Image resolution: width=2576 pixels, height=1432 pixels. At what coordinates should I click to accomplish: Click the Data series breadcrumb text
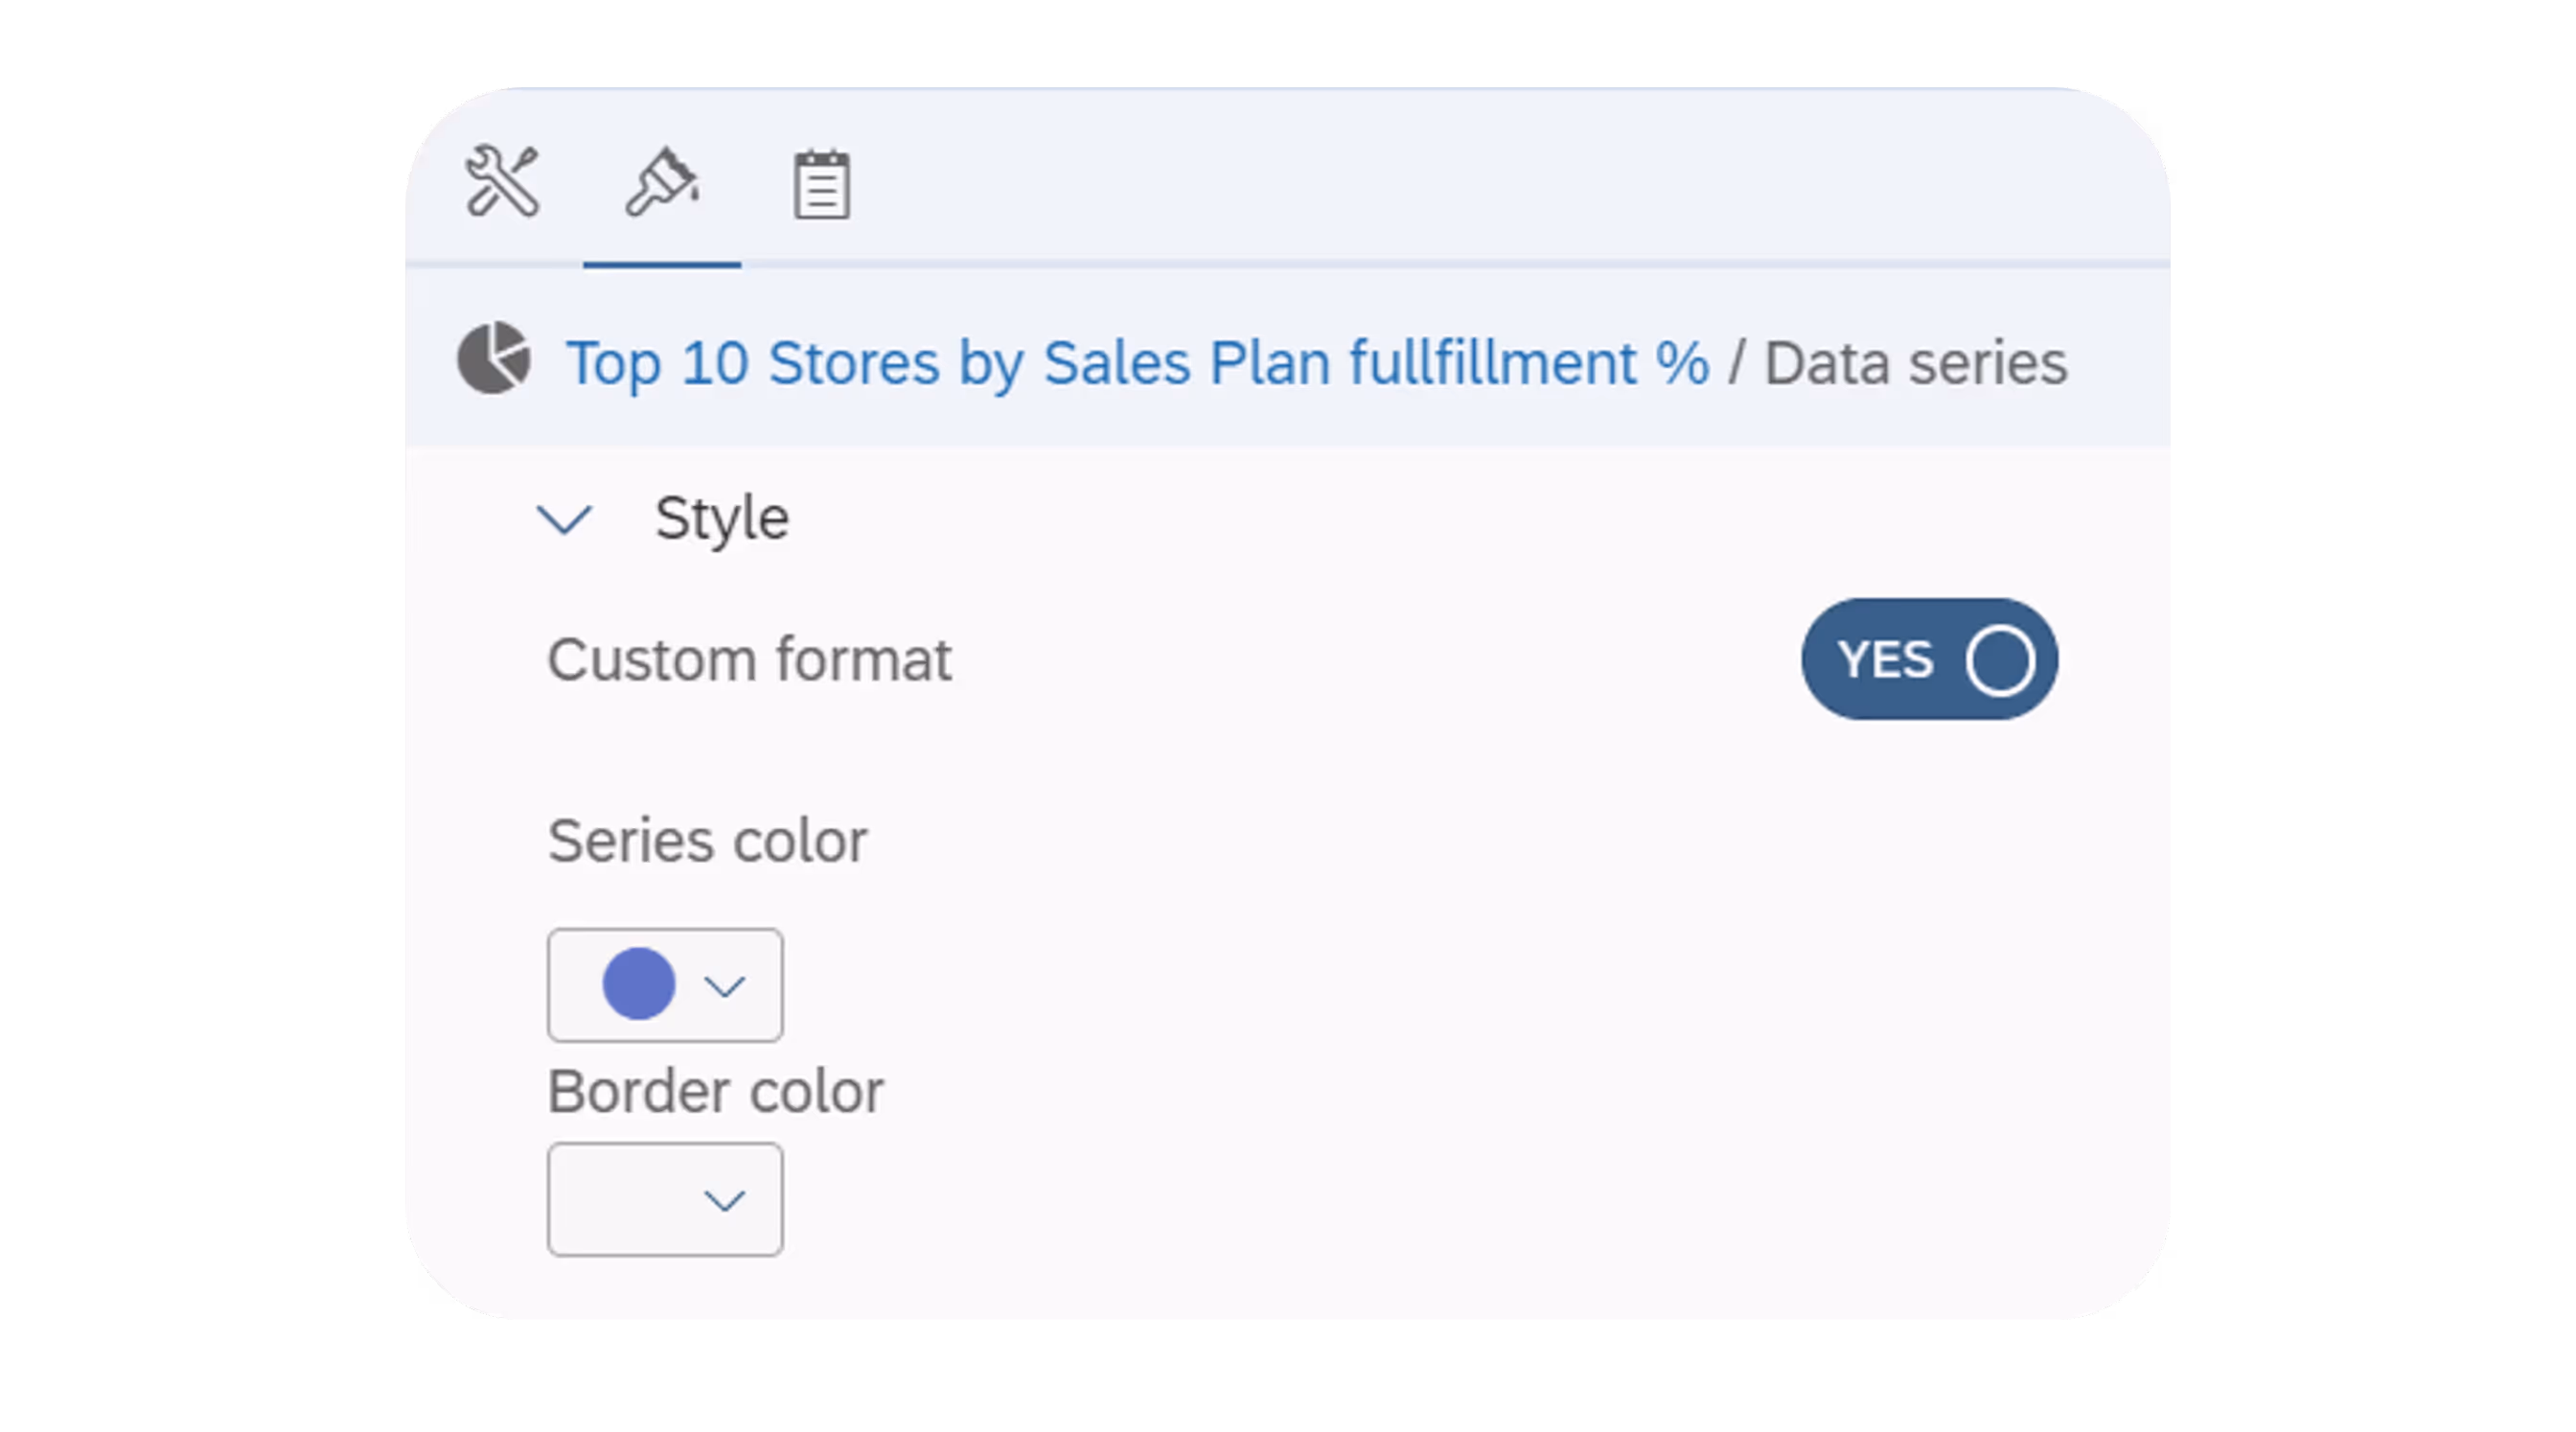1914,363
